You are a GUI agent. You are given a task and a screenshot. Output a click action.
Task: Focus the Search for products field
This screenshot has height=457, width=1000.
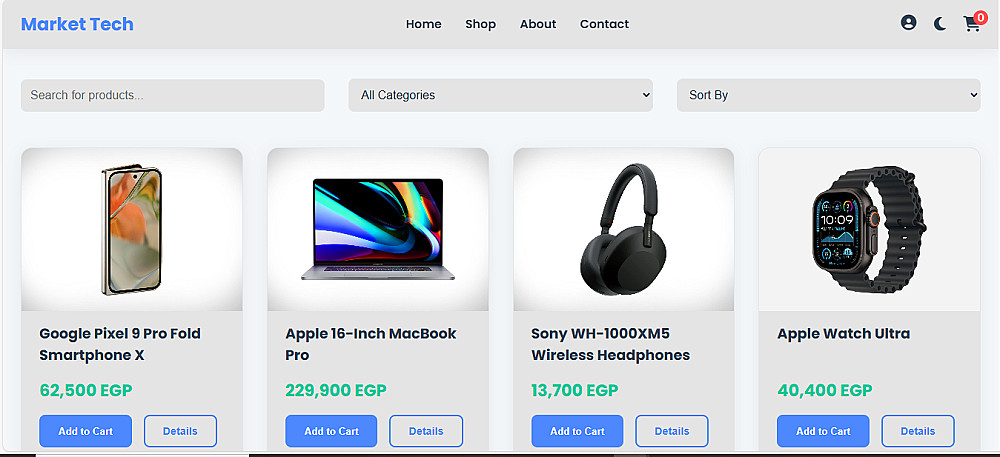[x=173, y=95]
